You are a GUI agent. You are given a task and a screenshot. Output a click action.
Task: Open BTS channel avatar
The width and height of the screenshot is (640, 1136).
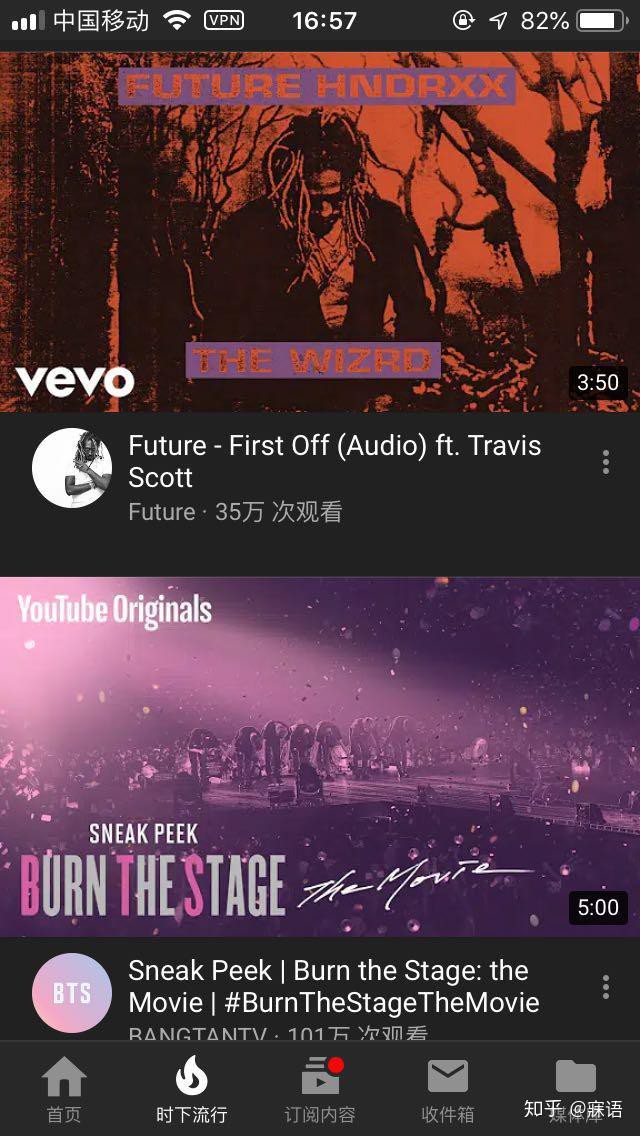pyautogui.click(x=72, y=993)
